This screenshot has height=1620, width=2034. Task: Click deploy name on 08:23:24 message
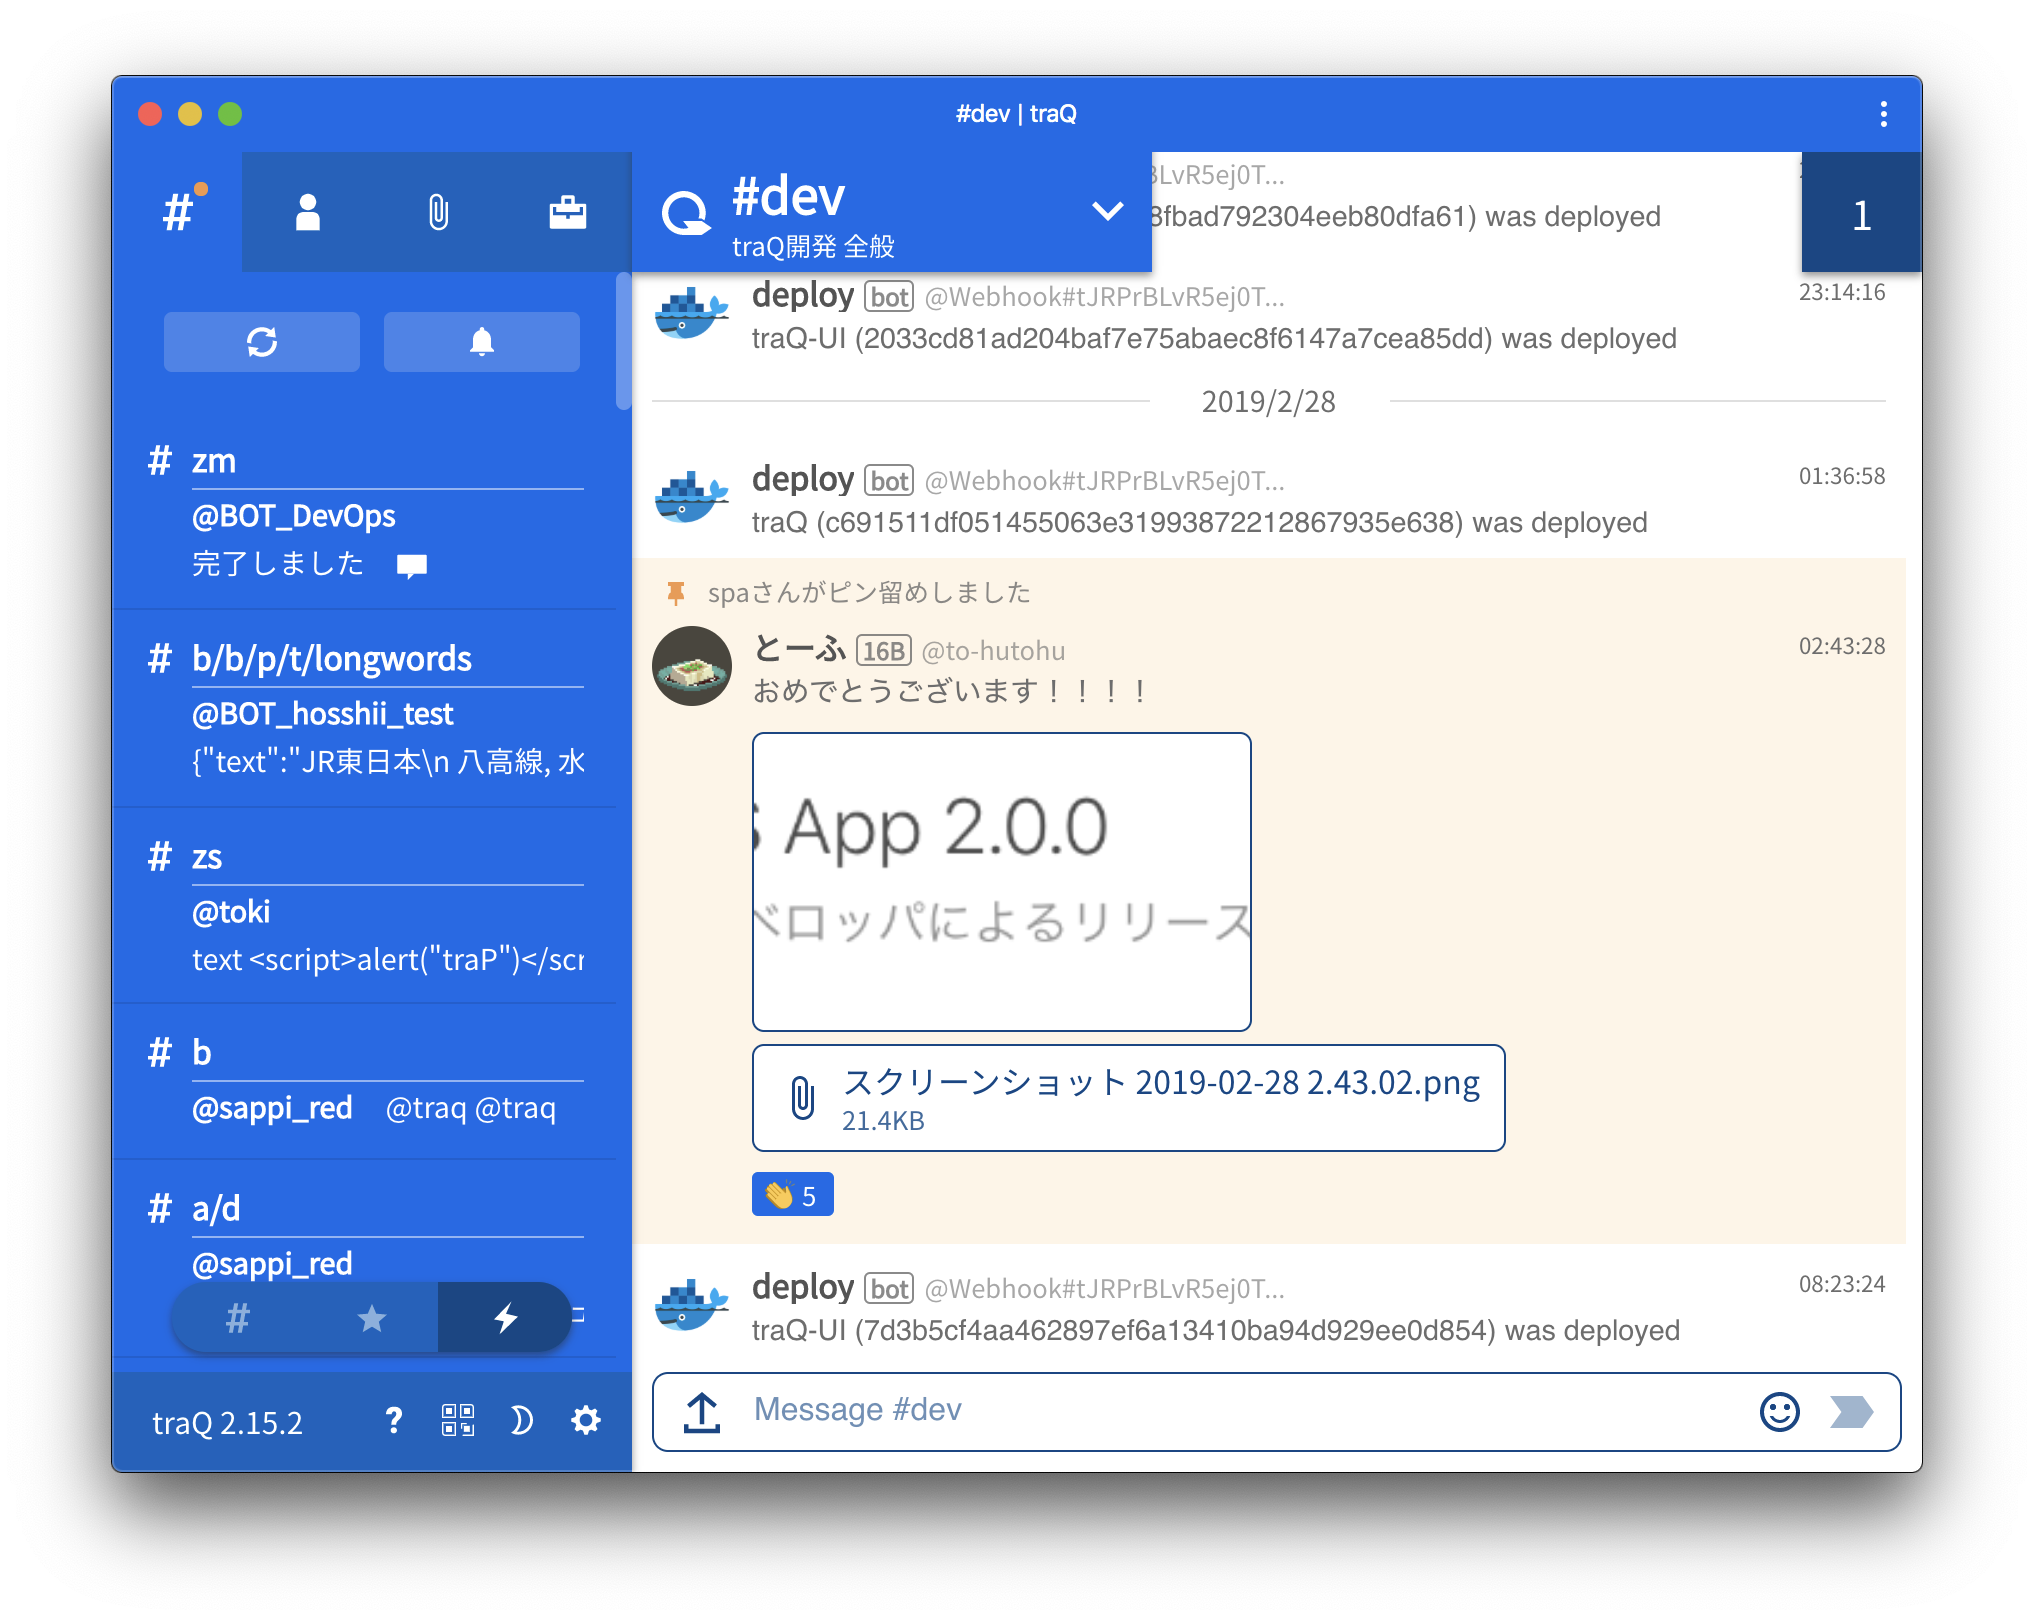point(803,1287)
